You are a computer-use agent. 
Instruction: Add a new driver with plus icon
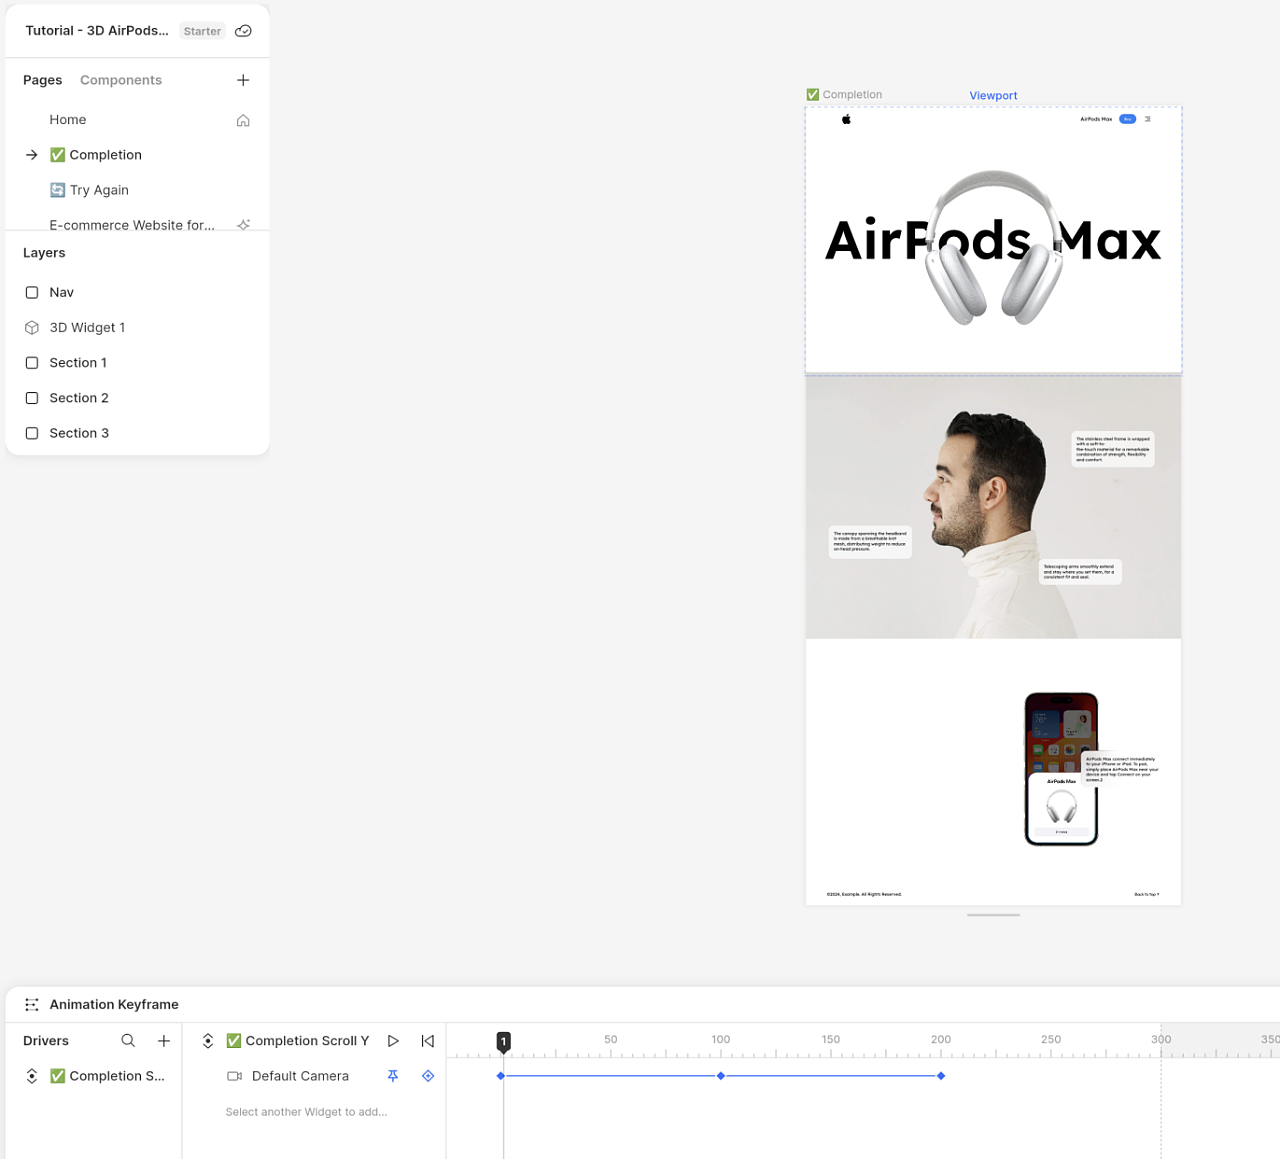[164, 1041]
